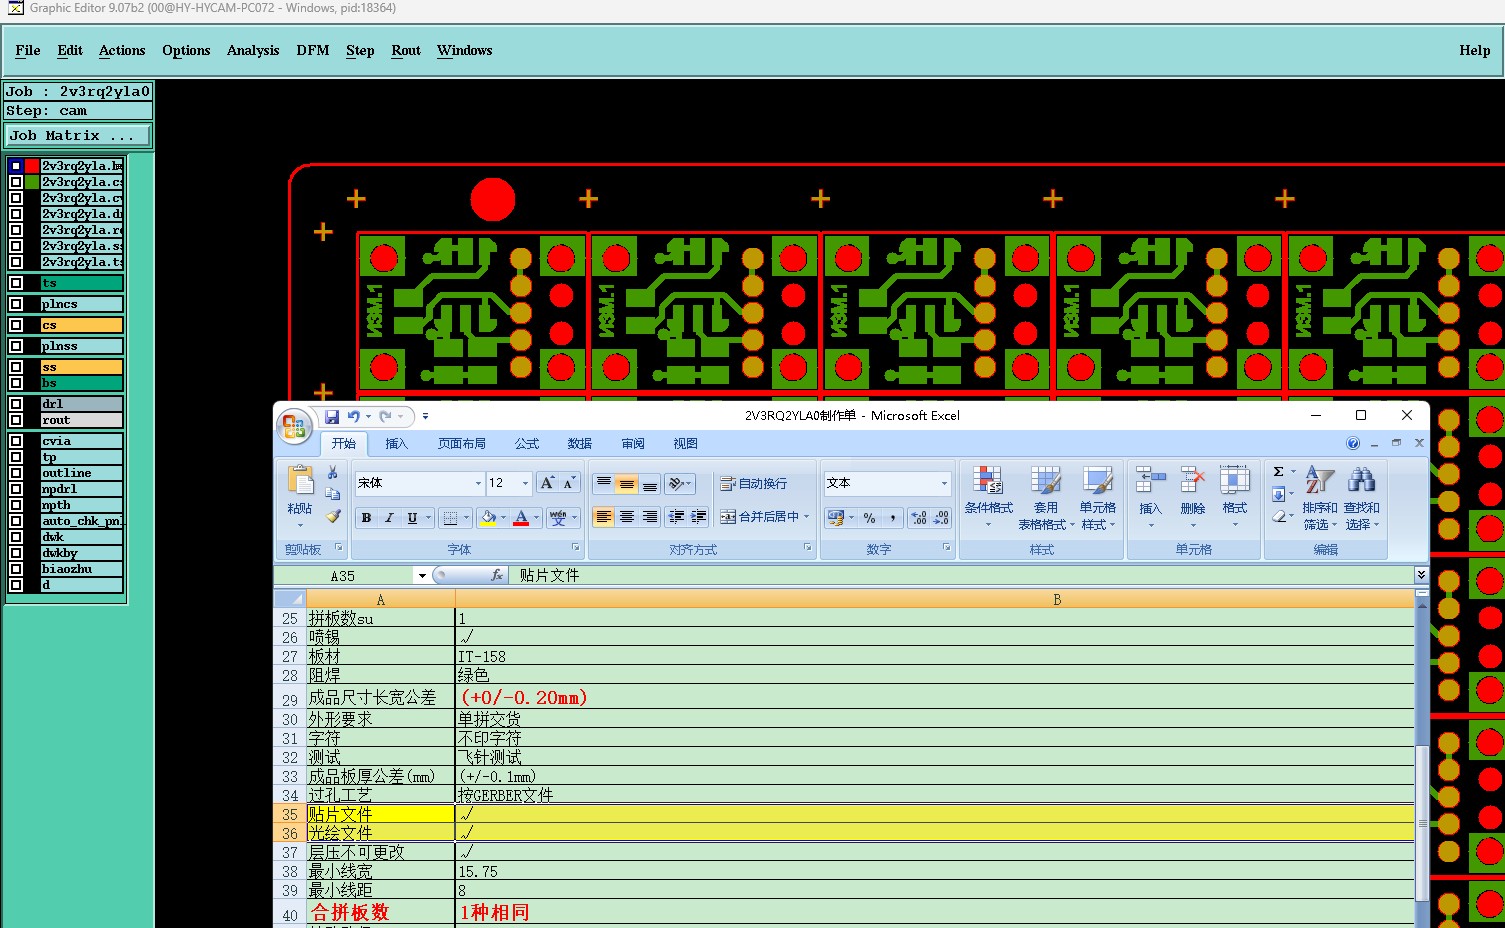The width and height of the screenshot is (1505, 928).
Task: Click the cell borders icon
Action: [x=451, y=517]
